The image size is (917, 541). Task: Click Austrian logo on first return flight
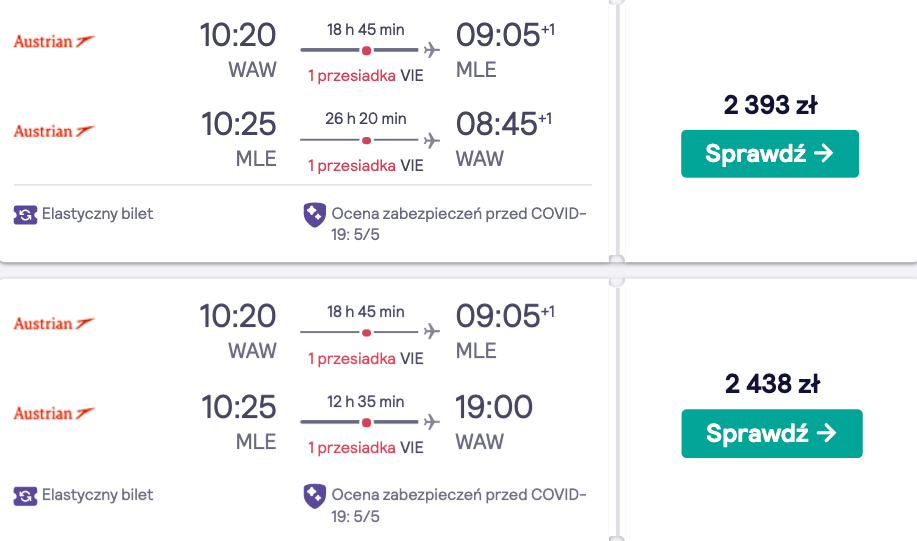(54, 131)
